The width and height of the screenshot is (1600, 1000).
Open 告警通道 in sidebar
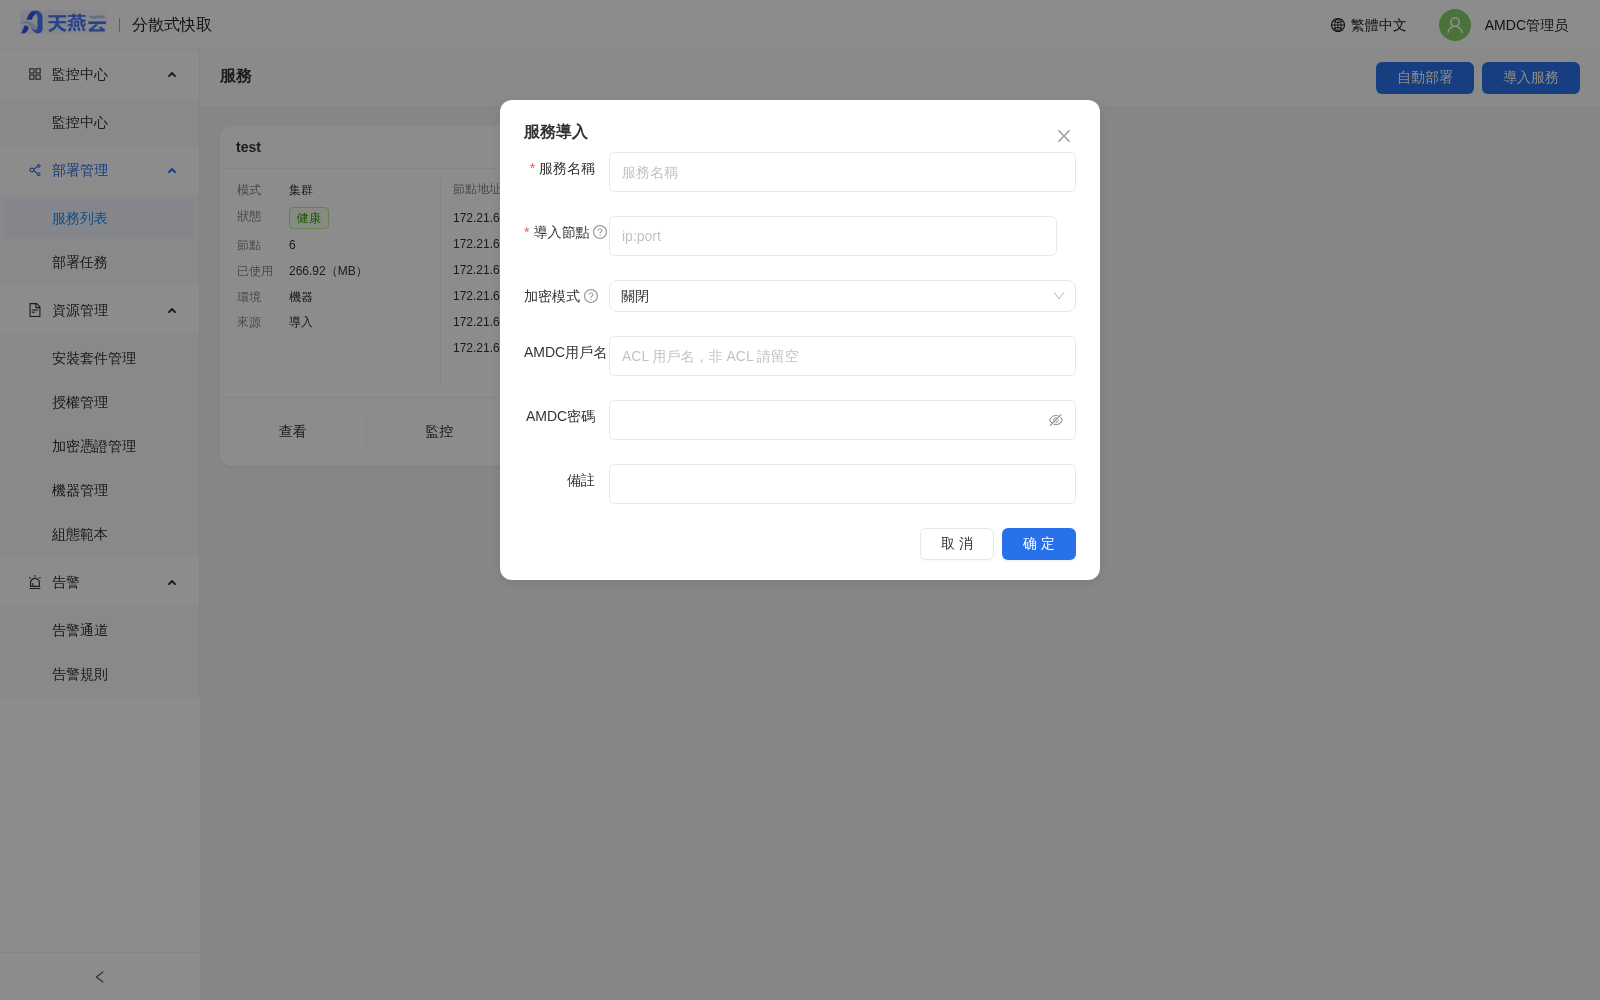[x=100, y=630]
